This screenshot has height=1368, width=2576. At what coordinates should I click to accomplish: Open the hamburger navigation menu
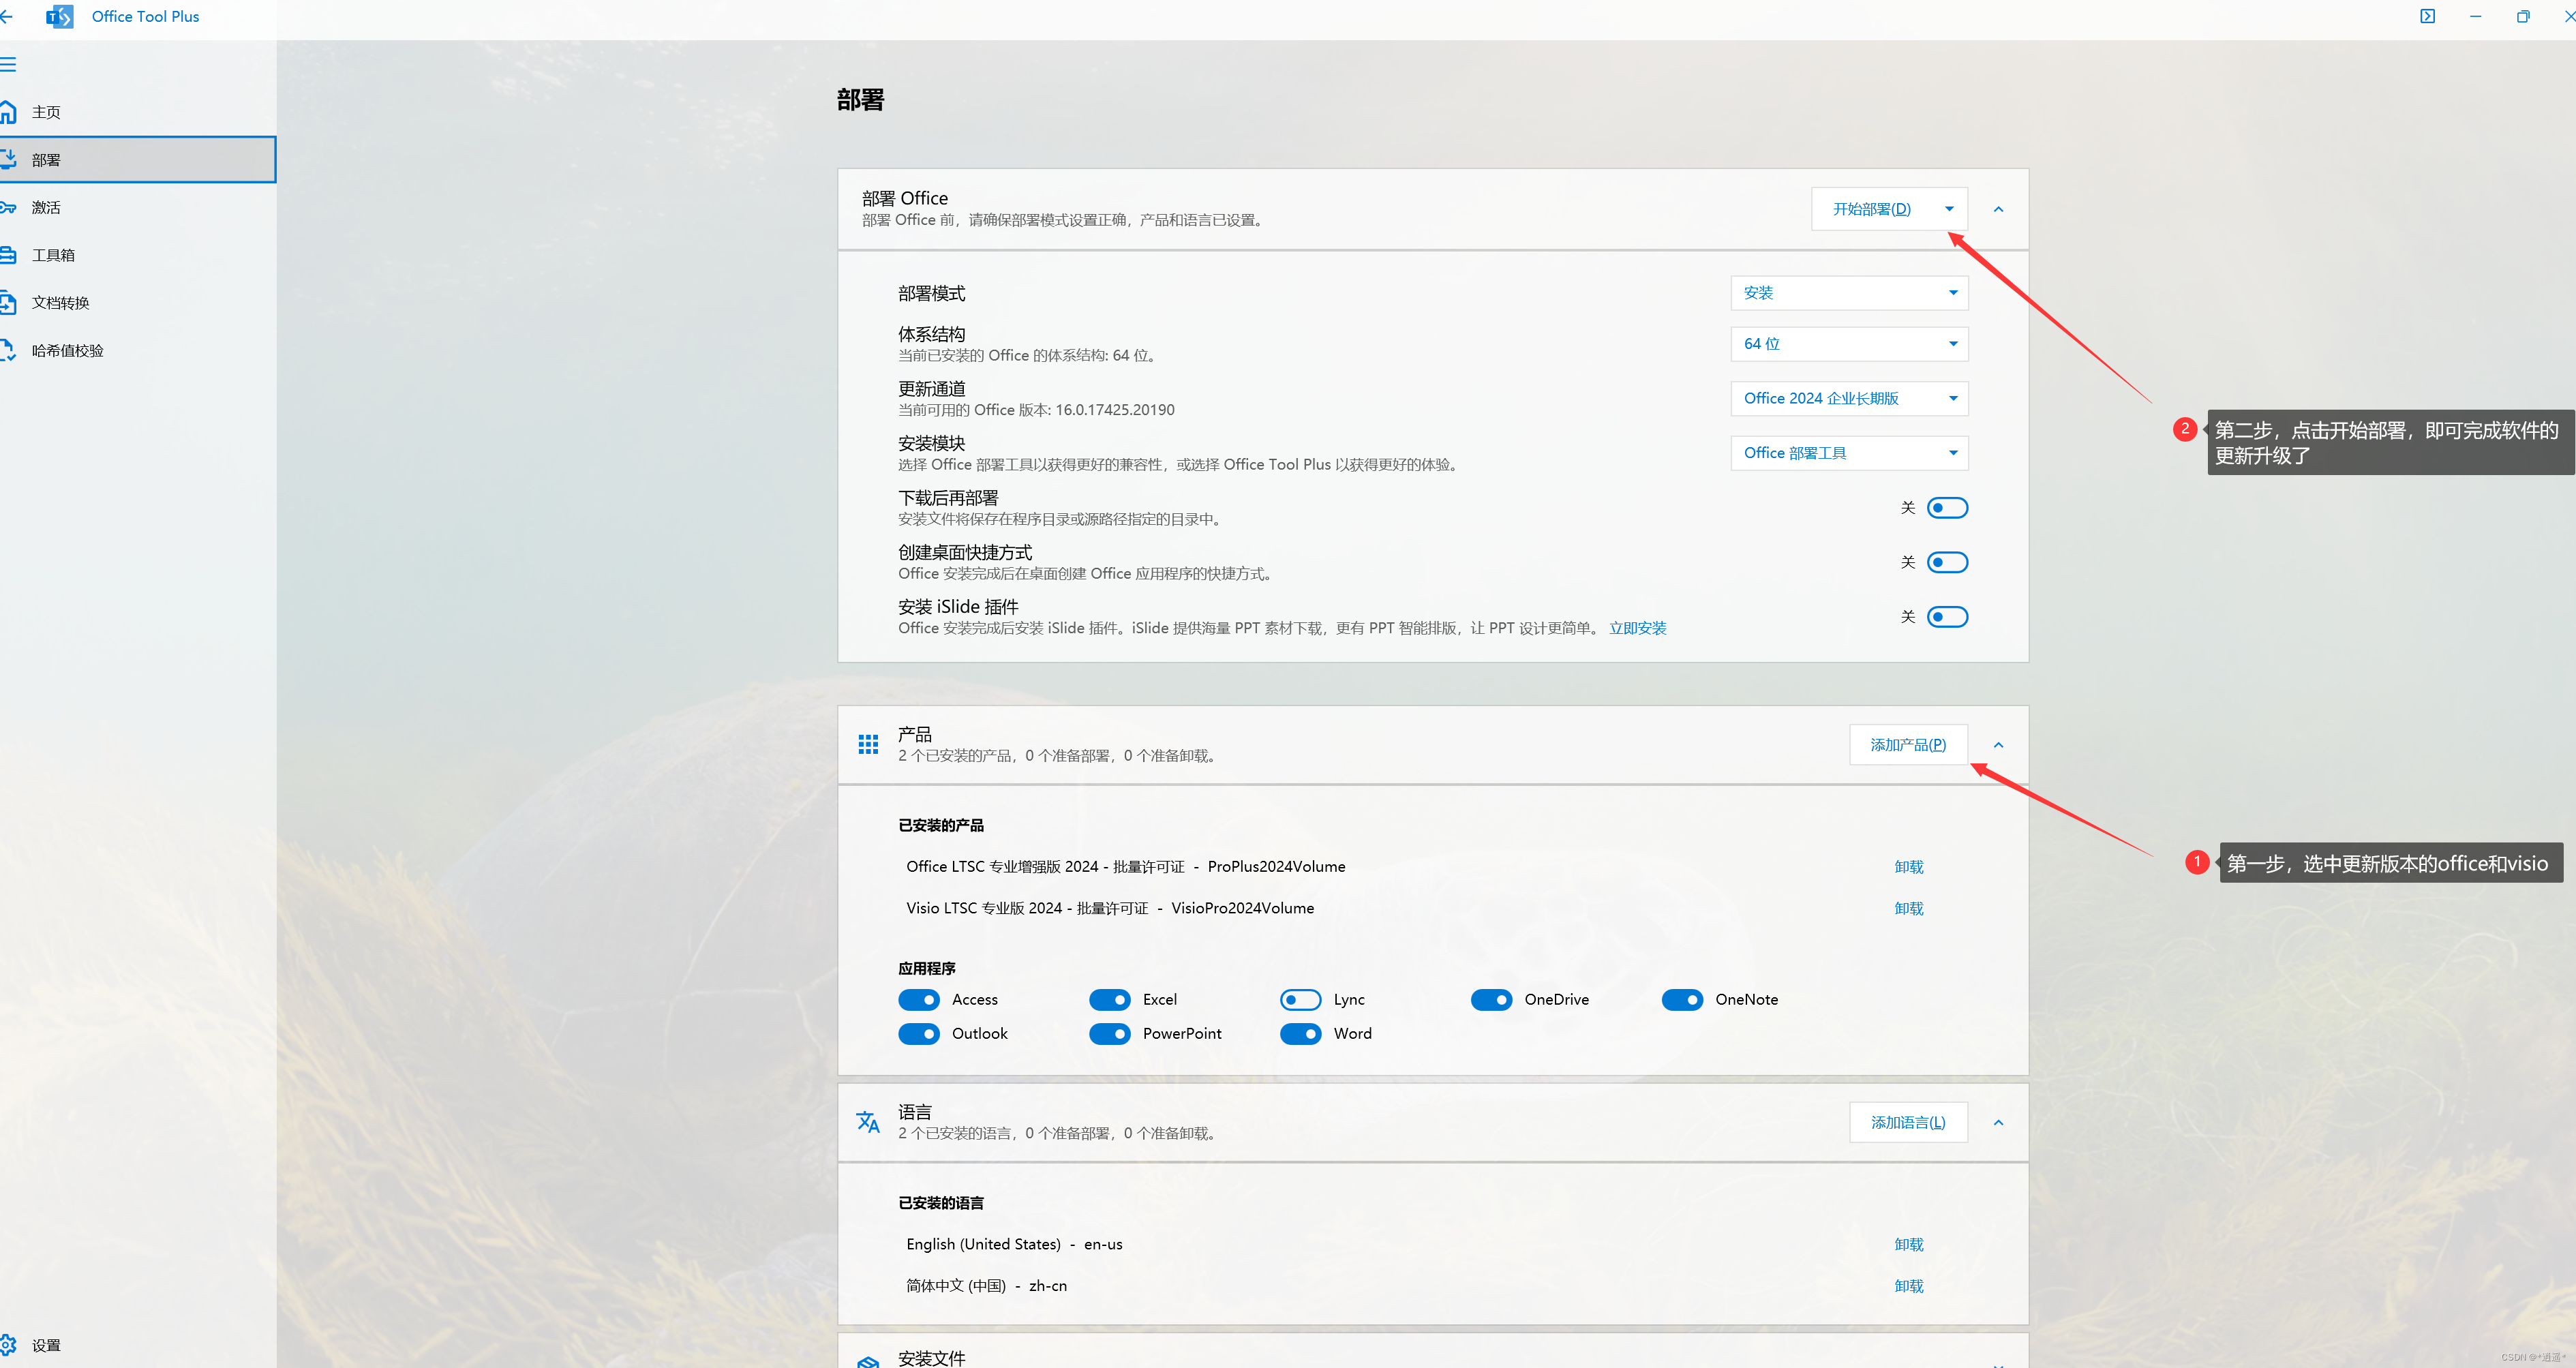tap(8, 65)
